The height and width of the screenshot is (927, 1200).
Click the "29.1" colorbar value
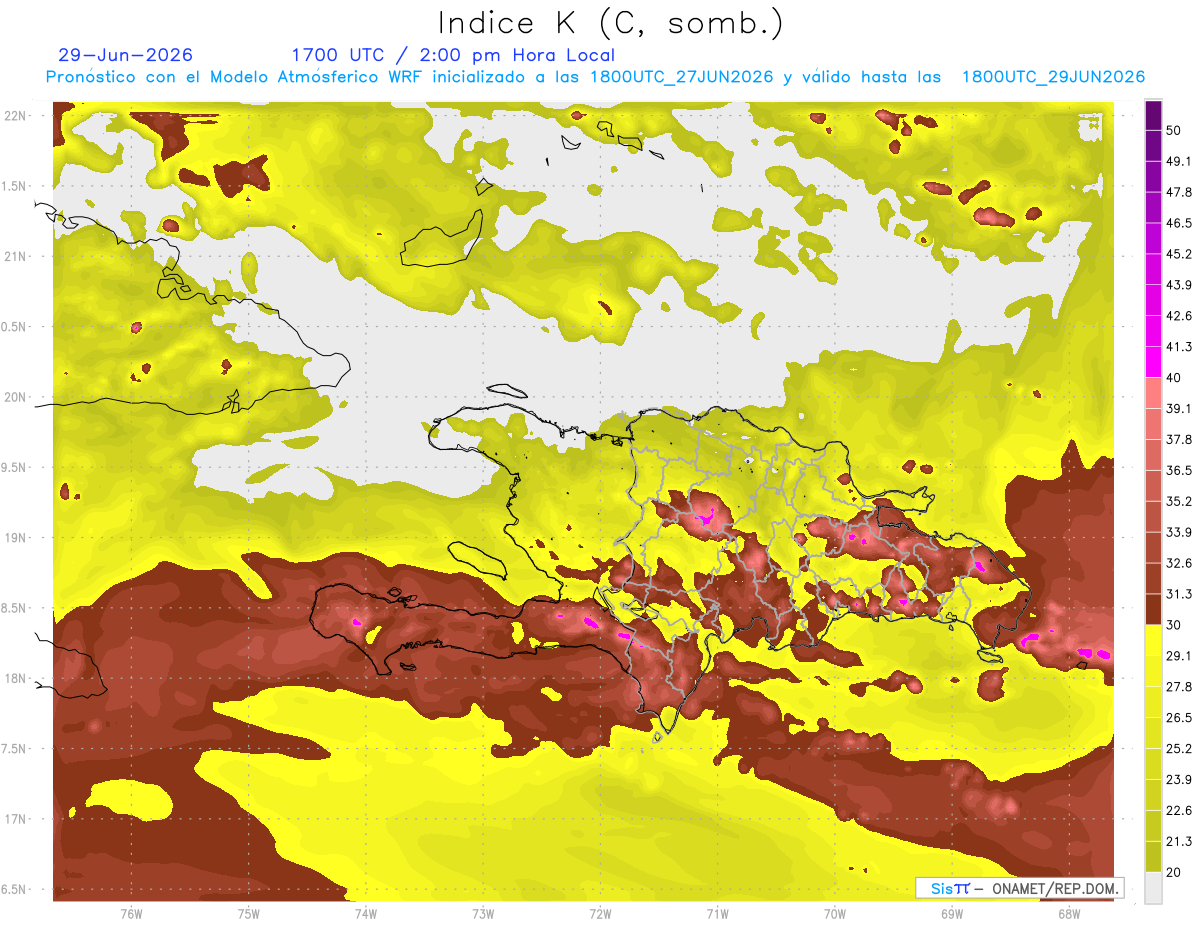pos(1179,656)
